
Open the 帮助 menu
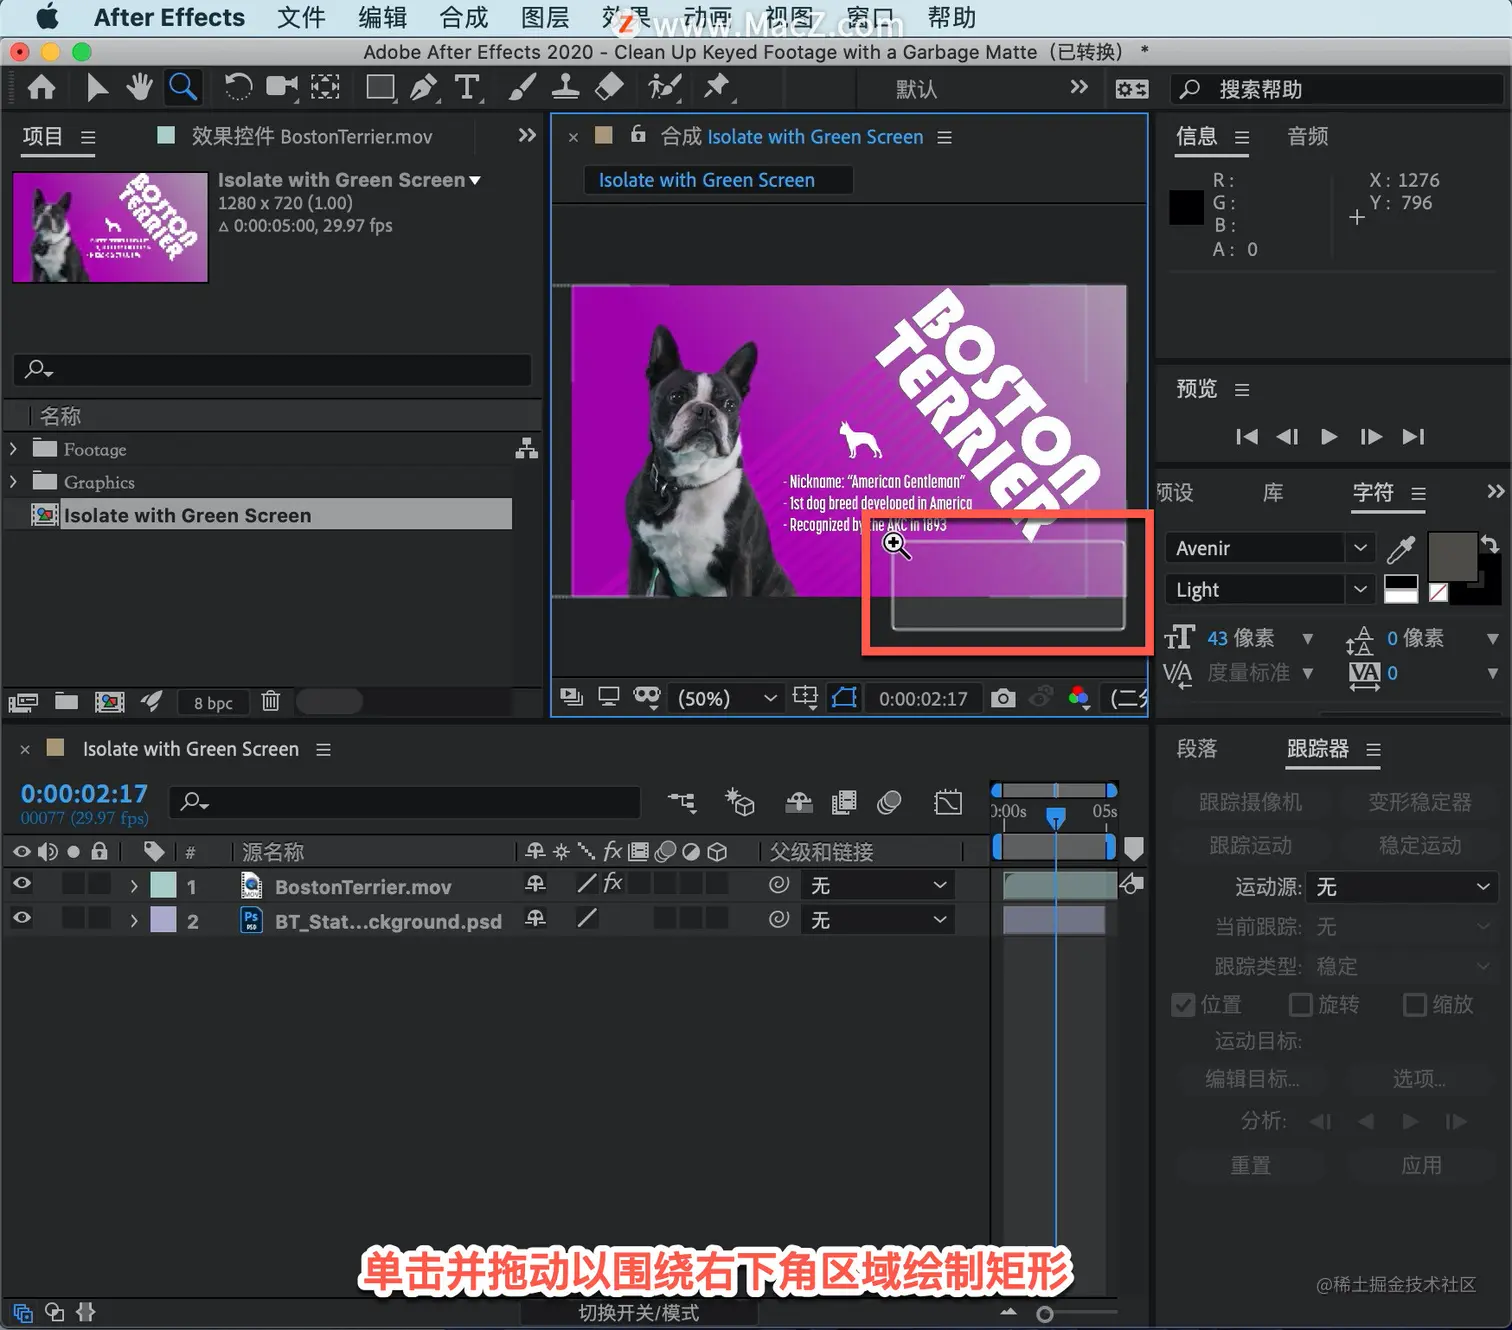952,18
